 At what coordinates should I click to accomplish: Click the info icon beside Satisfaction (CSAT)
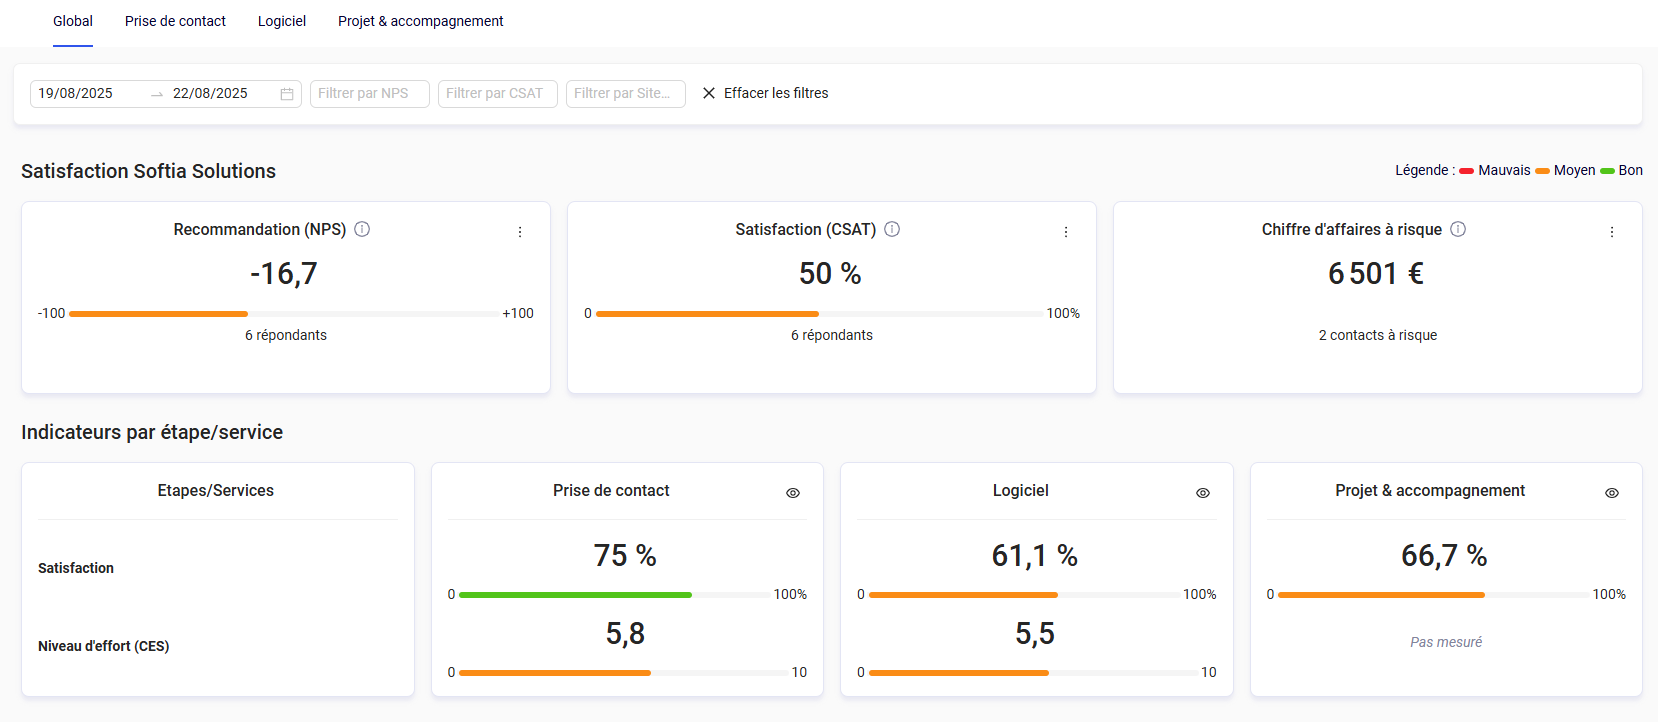pyautogui.click(x=892, y=229)
